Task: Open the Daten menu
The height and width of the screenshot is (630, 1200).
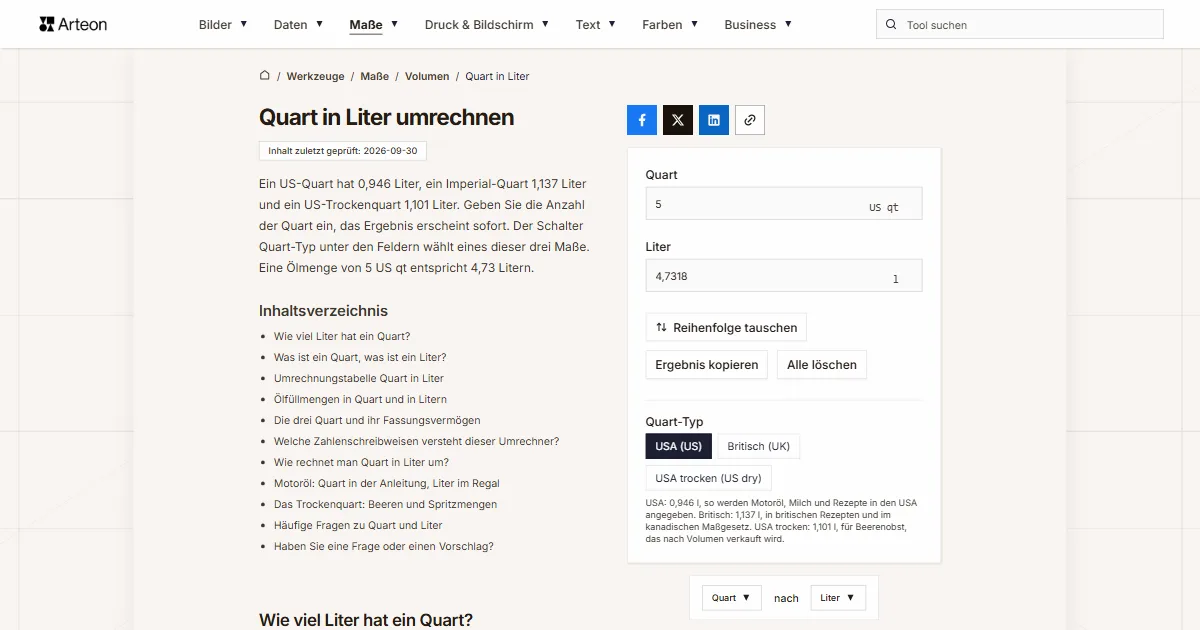Action: click(x=298, y=25)
